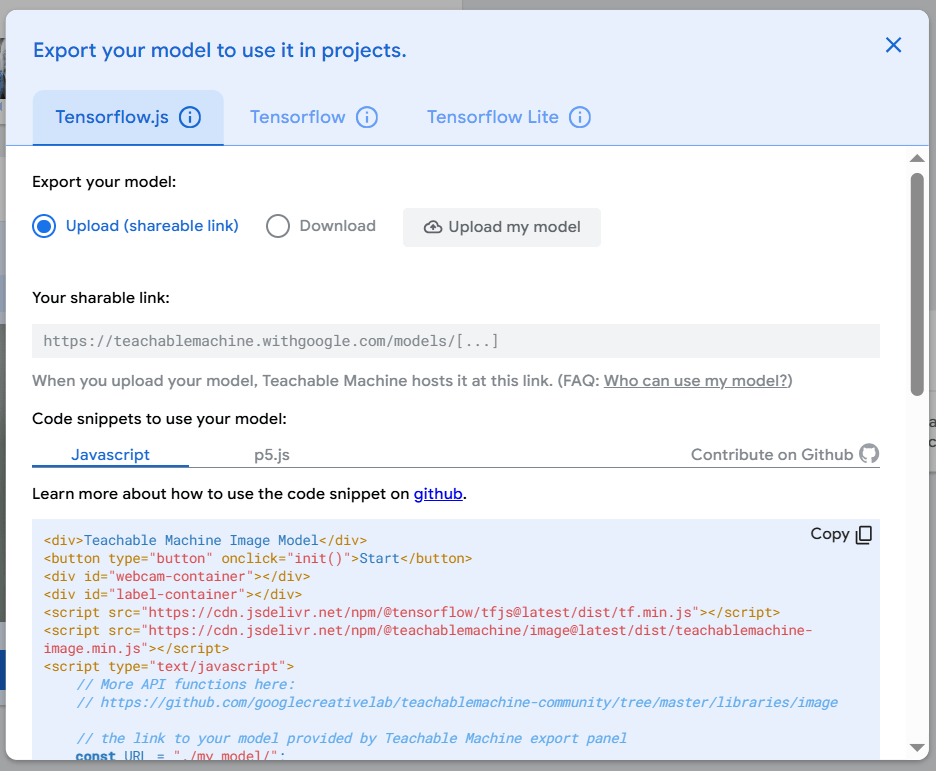Click the info icon next to Tensorflow Lite
Viewport: 936px width, 771px height.
(580, 117)
